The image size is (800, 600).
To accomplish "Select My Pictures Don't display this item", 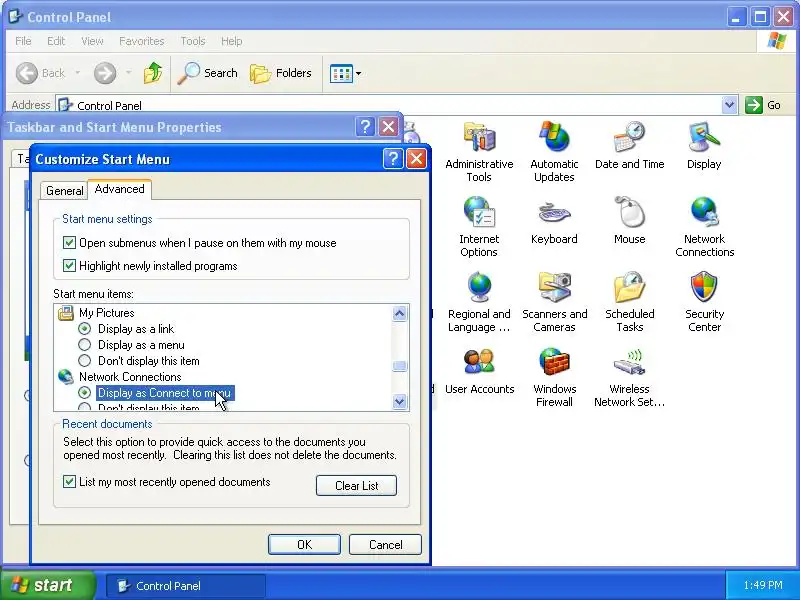I will tap(85, 361).
